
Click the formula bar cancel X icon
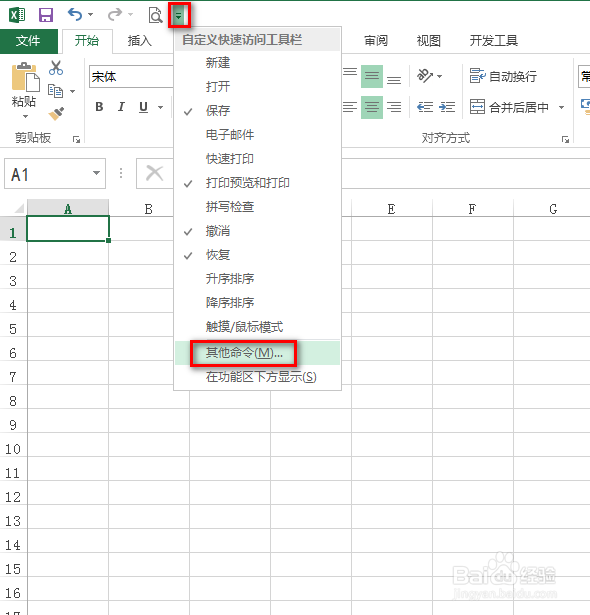coord(155,173)
